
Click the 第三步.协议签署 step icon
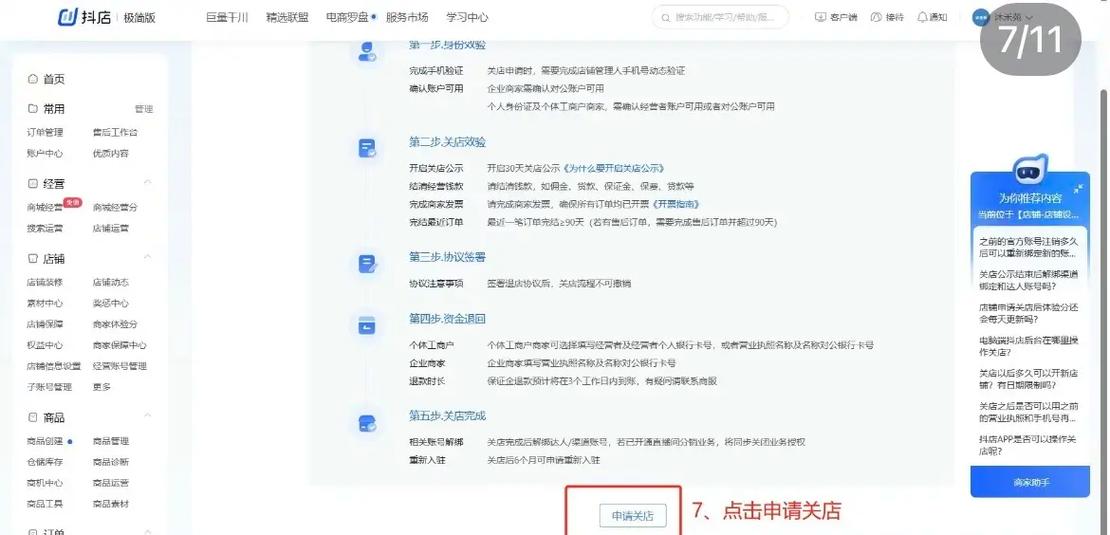[367, 264]
